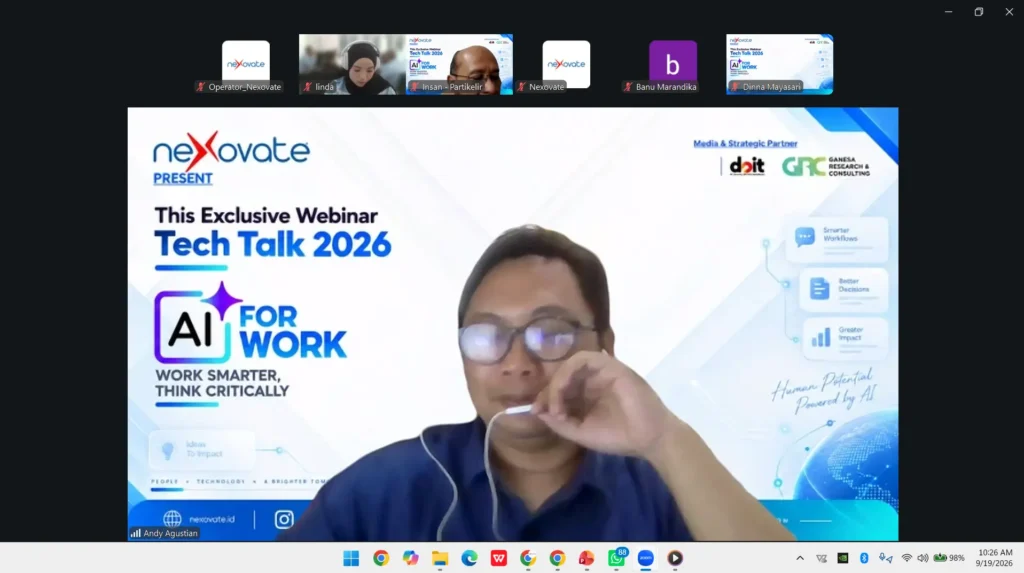Image resolution: width=1024 pixels, height=573 pixels.
Task: Click muted mic icon beside Dinna Mayasari
Action: point(735,87)
